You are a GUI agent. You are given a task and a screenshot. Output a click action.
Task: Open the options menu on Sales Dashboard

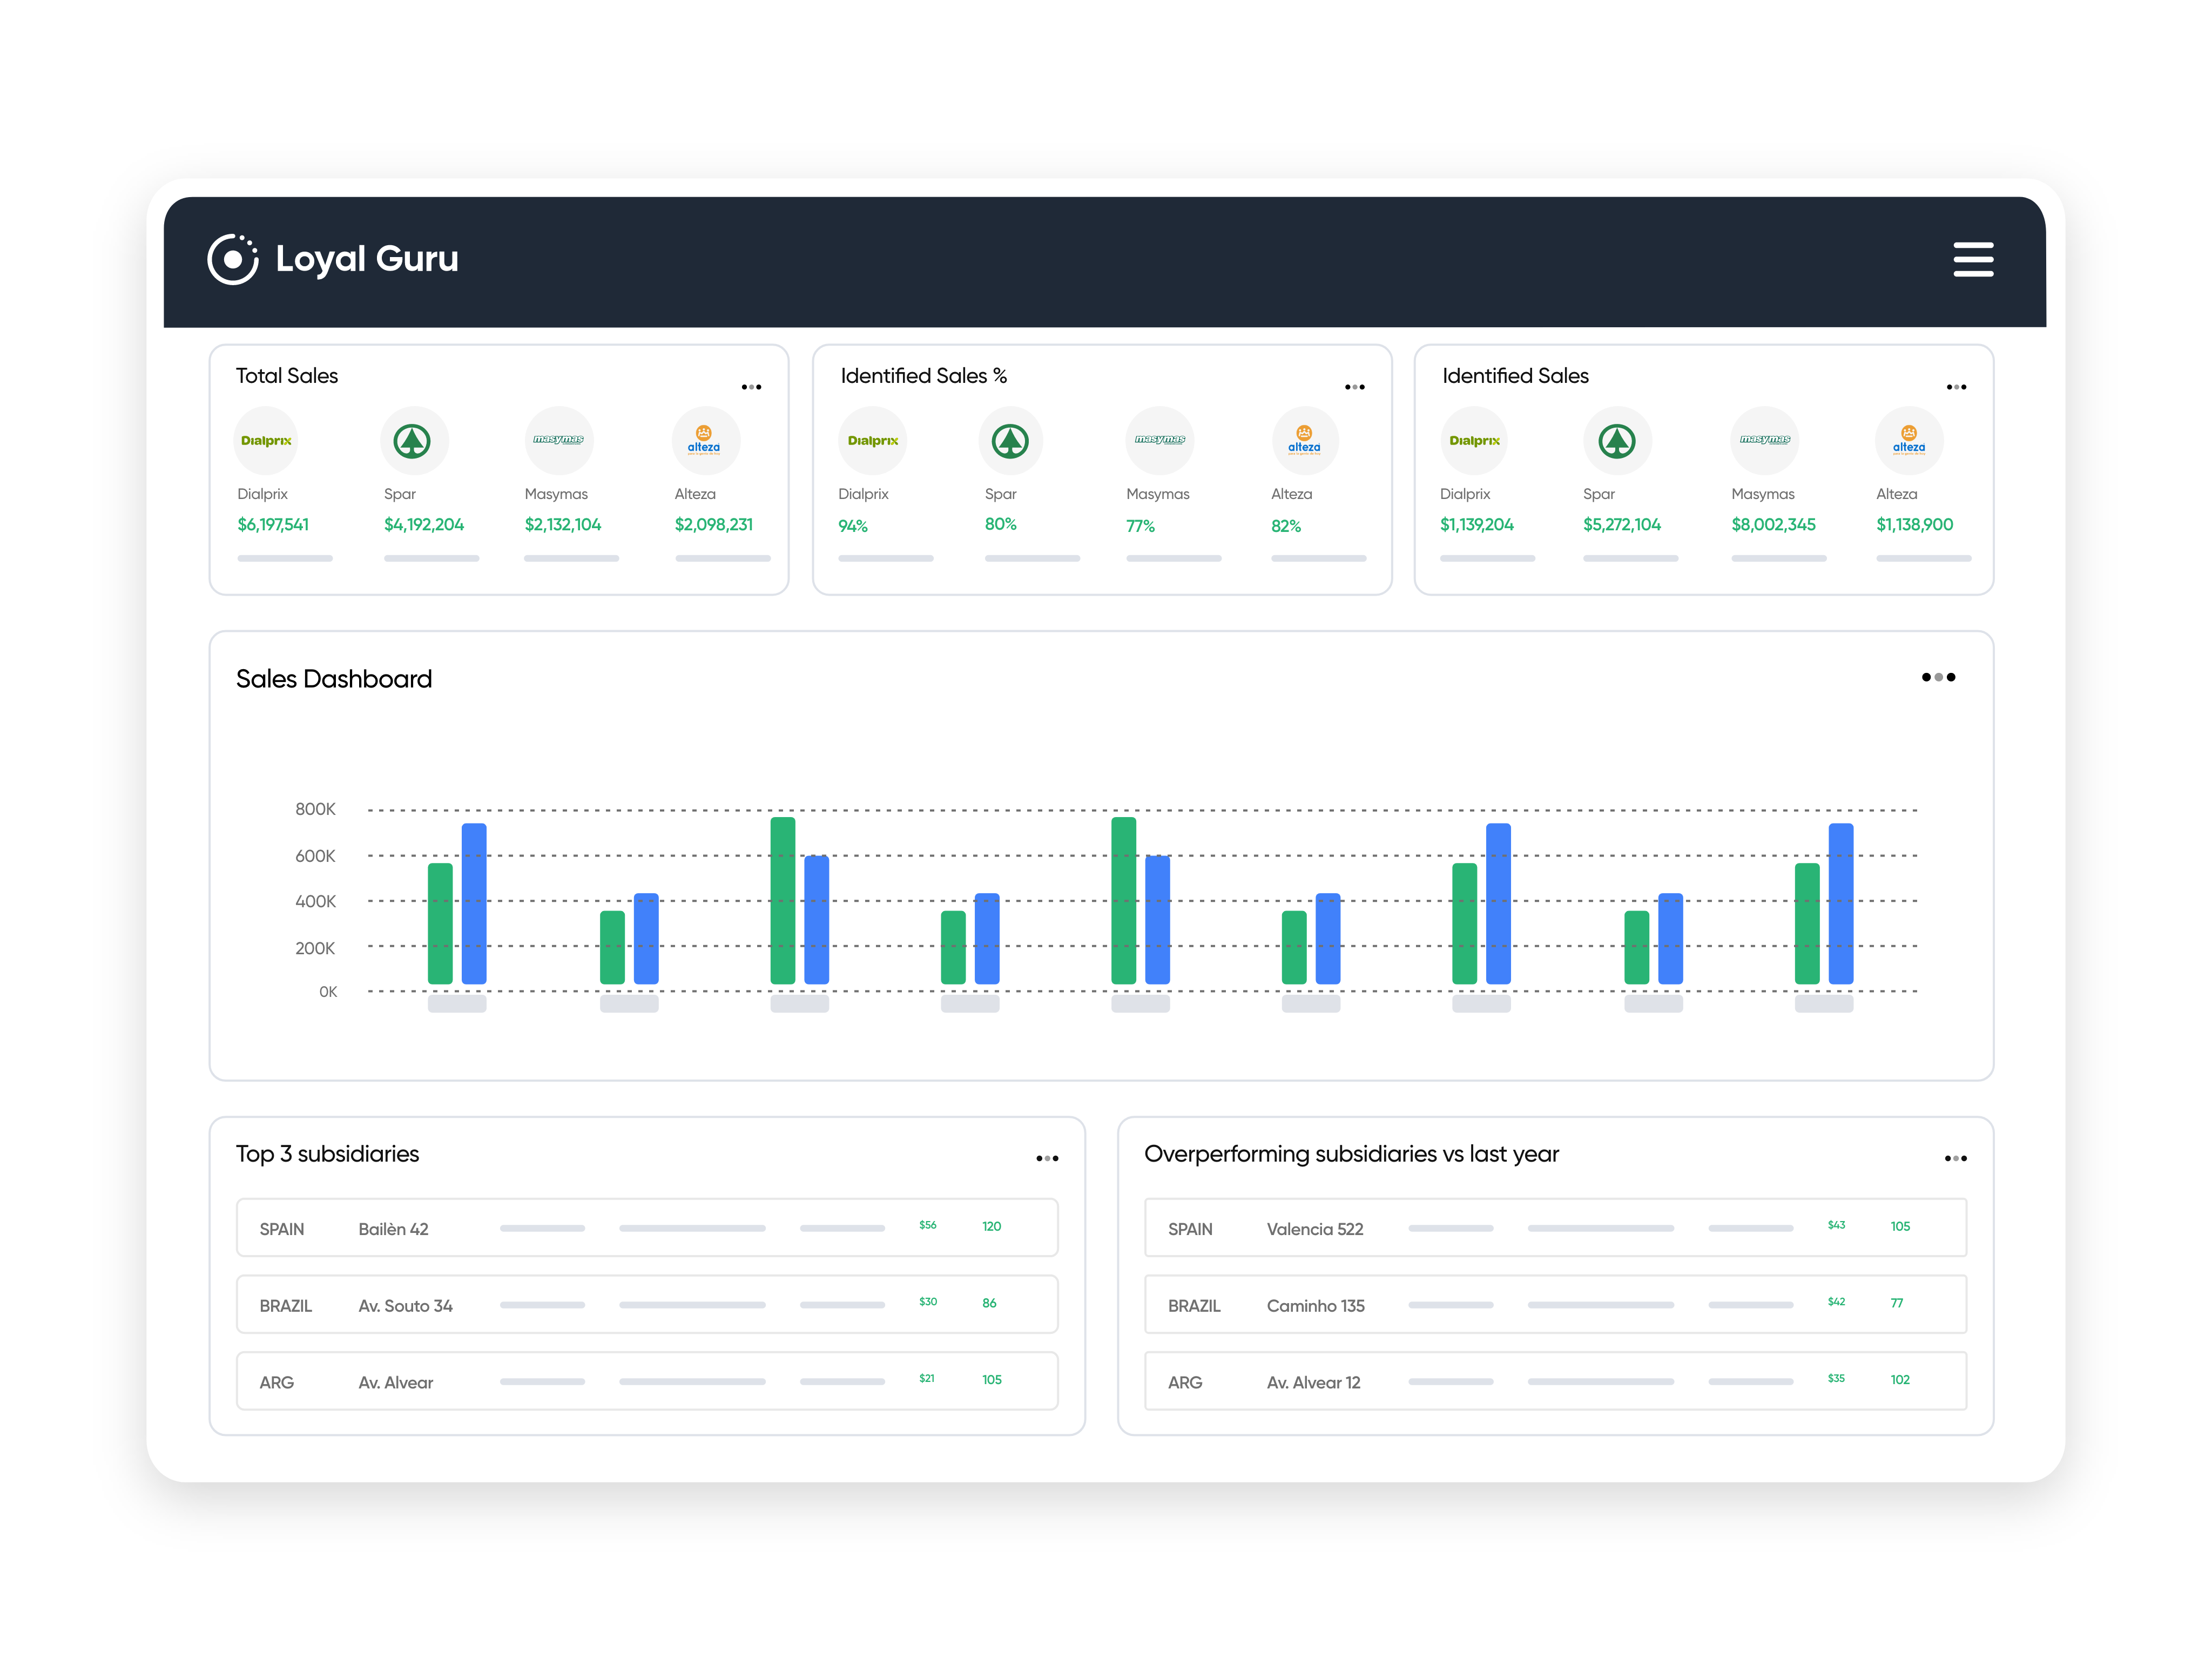click(1940, 677)
